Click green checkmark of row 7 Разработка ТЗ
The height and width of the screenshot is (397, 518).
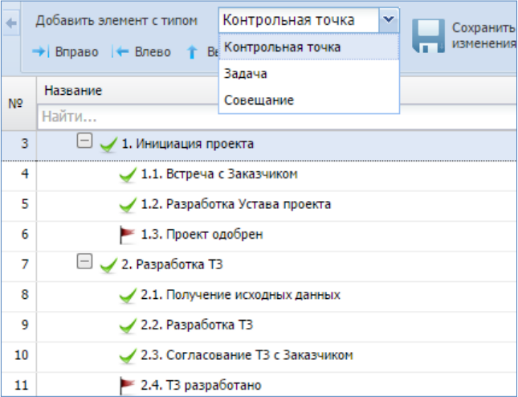108,265
